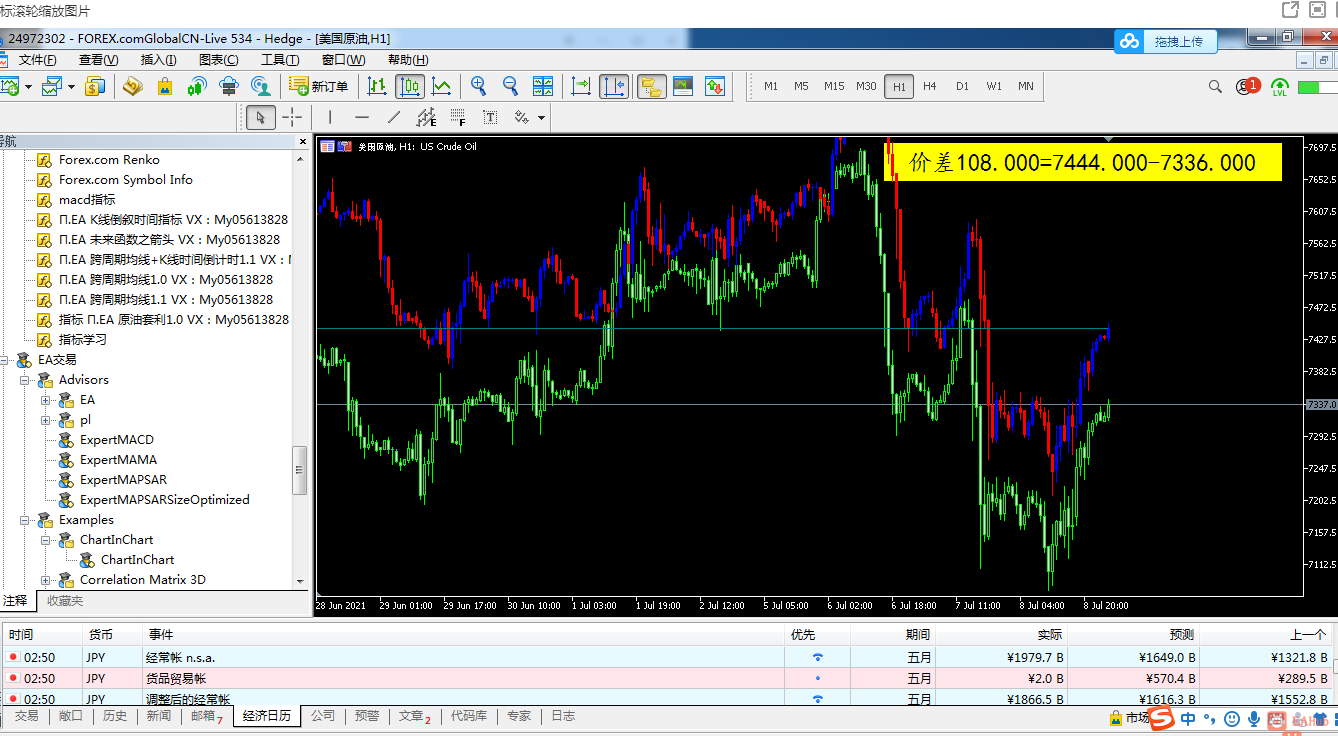1338x736 pixels.
Task: Select the candlestick chart style icon
Action: [409, 86]
